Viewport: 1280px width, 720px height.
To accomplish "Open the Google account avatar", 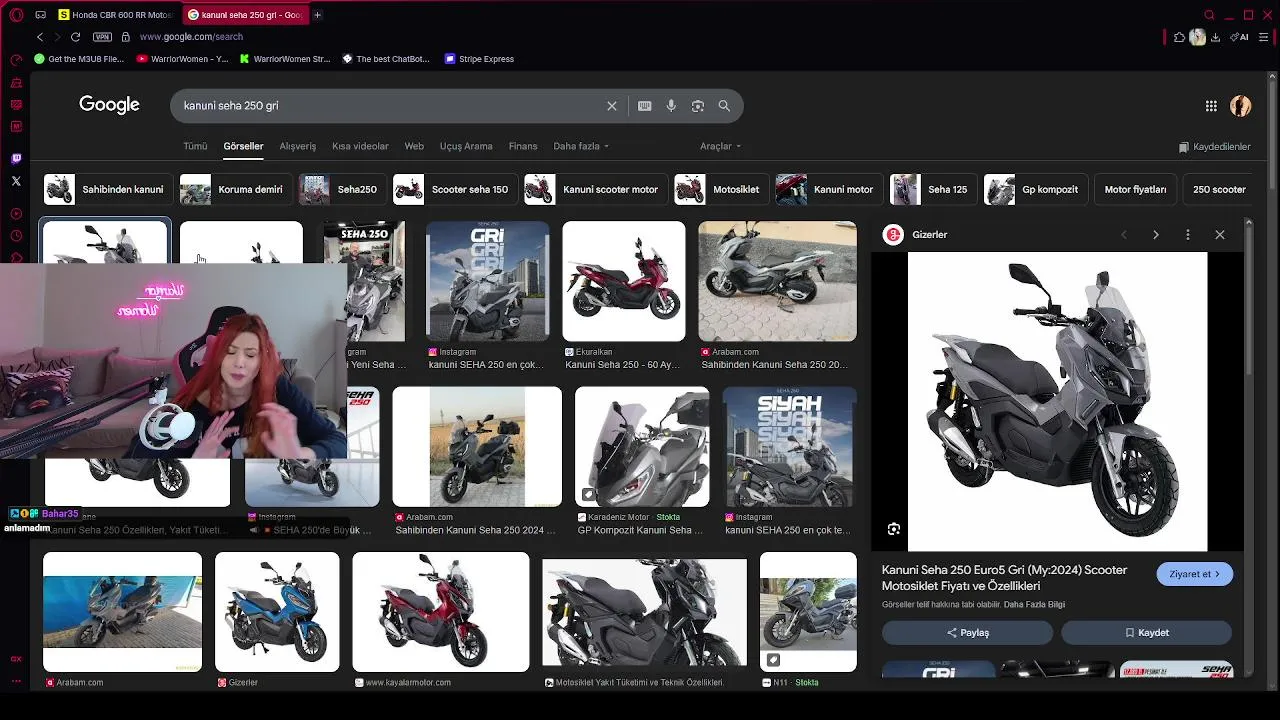I will pos(1241,106).
